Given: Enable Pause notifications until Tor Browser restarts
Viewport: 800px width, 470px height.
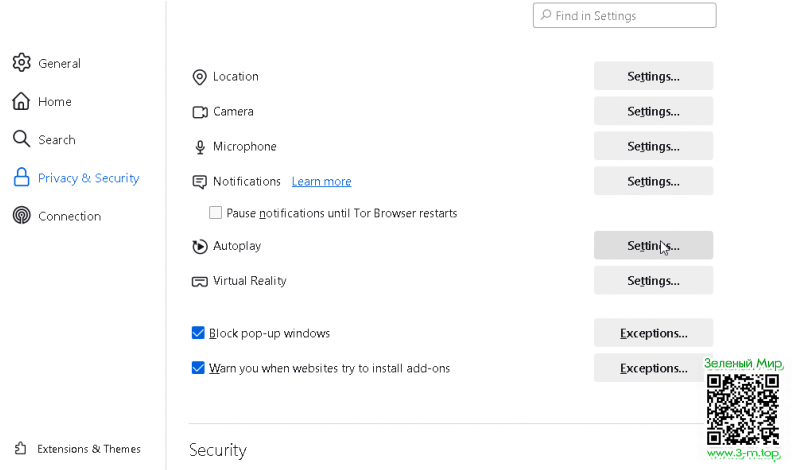Looking at the screenshot, I should (215, 213).
